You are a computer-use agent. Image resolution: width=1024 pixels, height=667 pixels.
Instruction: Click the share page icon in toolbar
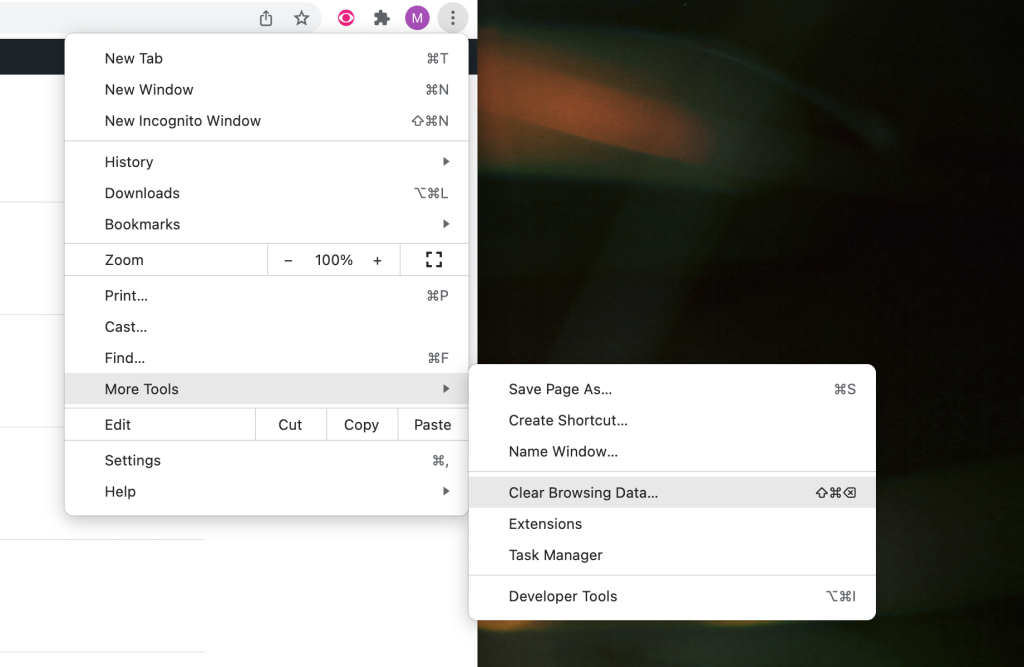pyautogui.click(x=266, y=18)
